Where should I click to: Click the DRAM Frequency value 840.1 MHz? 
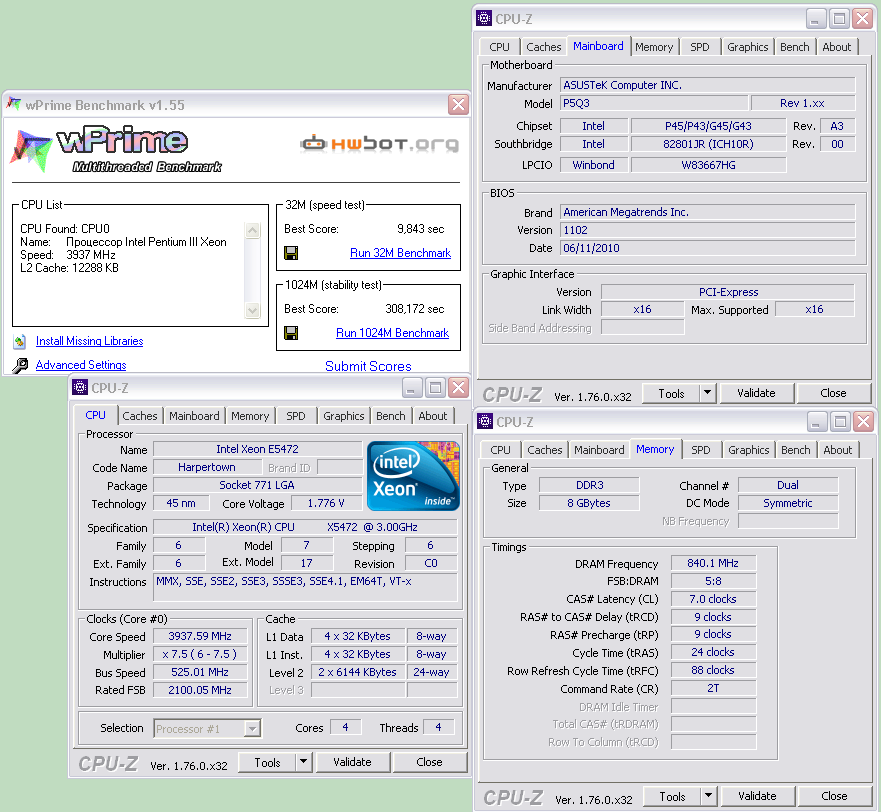tap(713, 563)
